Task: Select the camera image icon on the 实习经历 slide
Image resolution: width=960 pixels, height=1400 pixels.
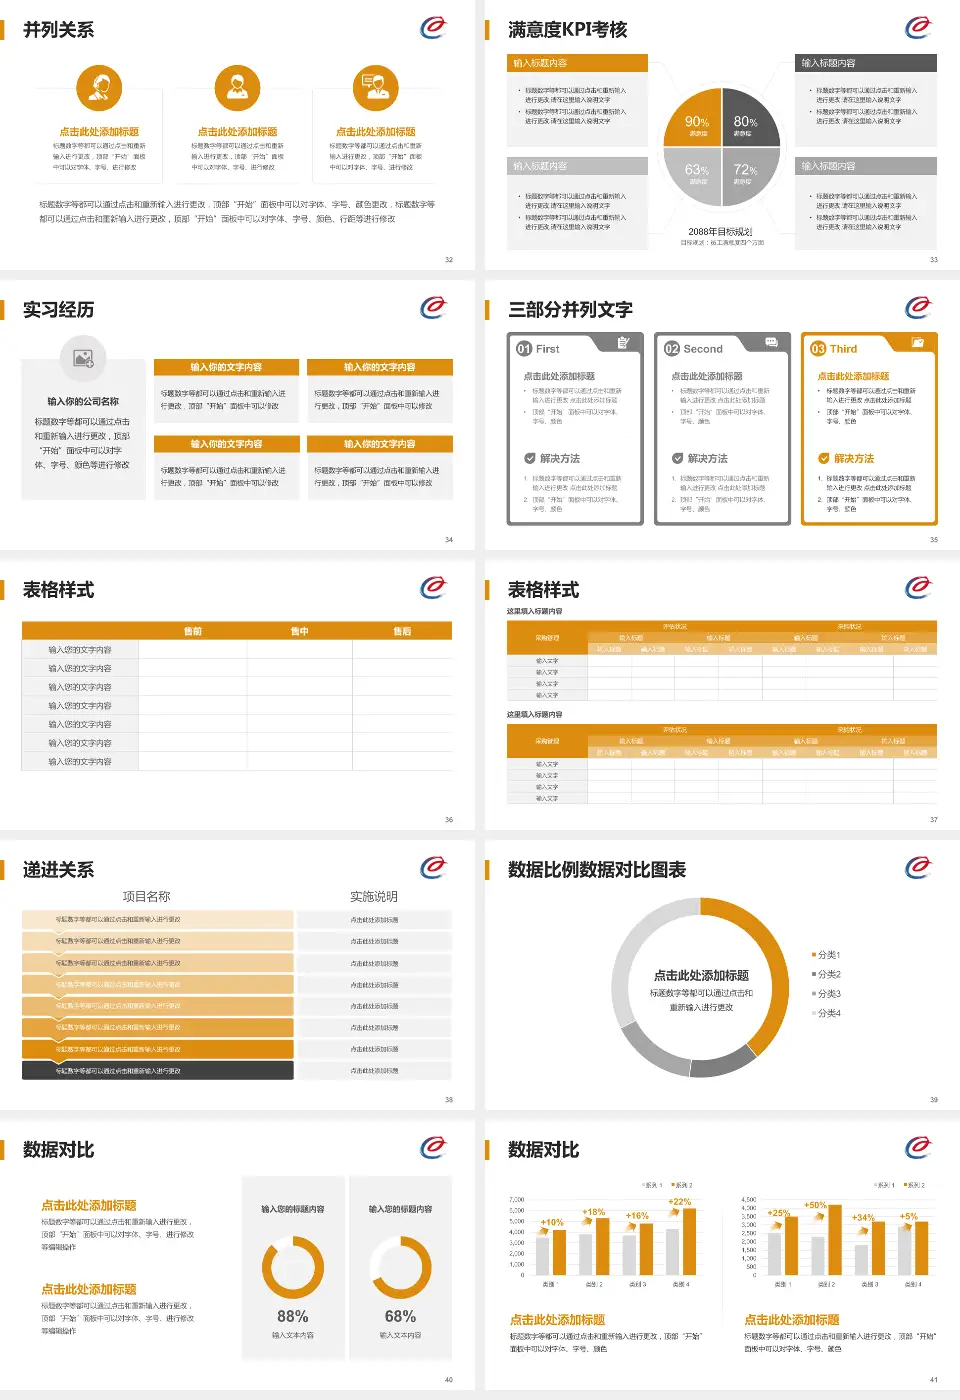Action: click(82, 359)
